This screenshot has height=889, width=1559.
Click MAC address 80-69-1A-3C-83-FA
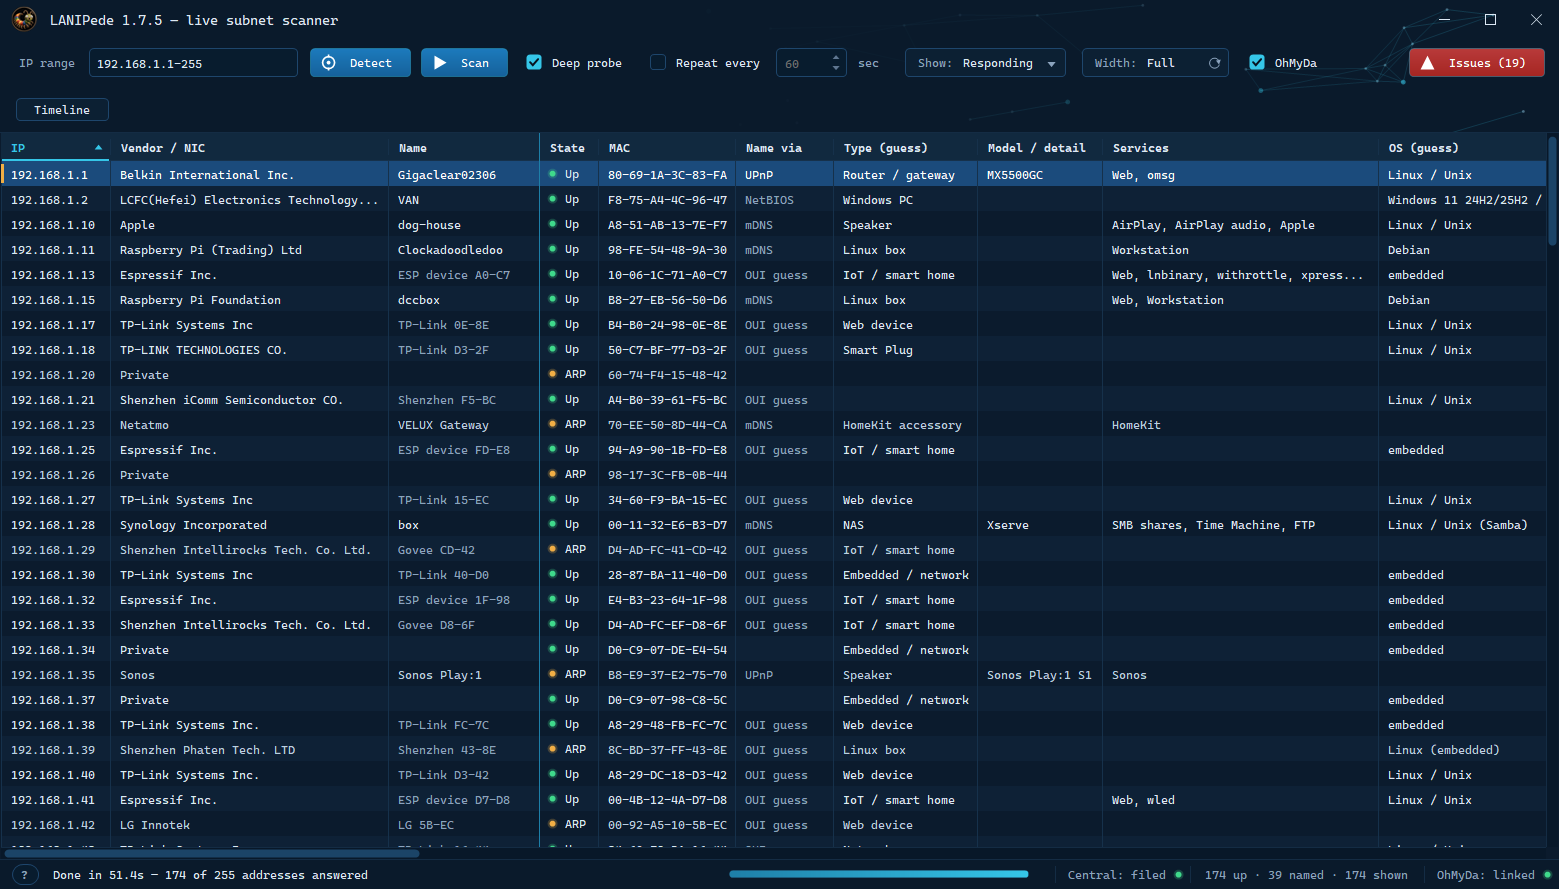(667, 175)
